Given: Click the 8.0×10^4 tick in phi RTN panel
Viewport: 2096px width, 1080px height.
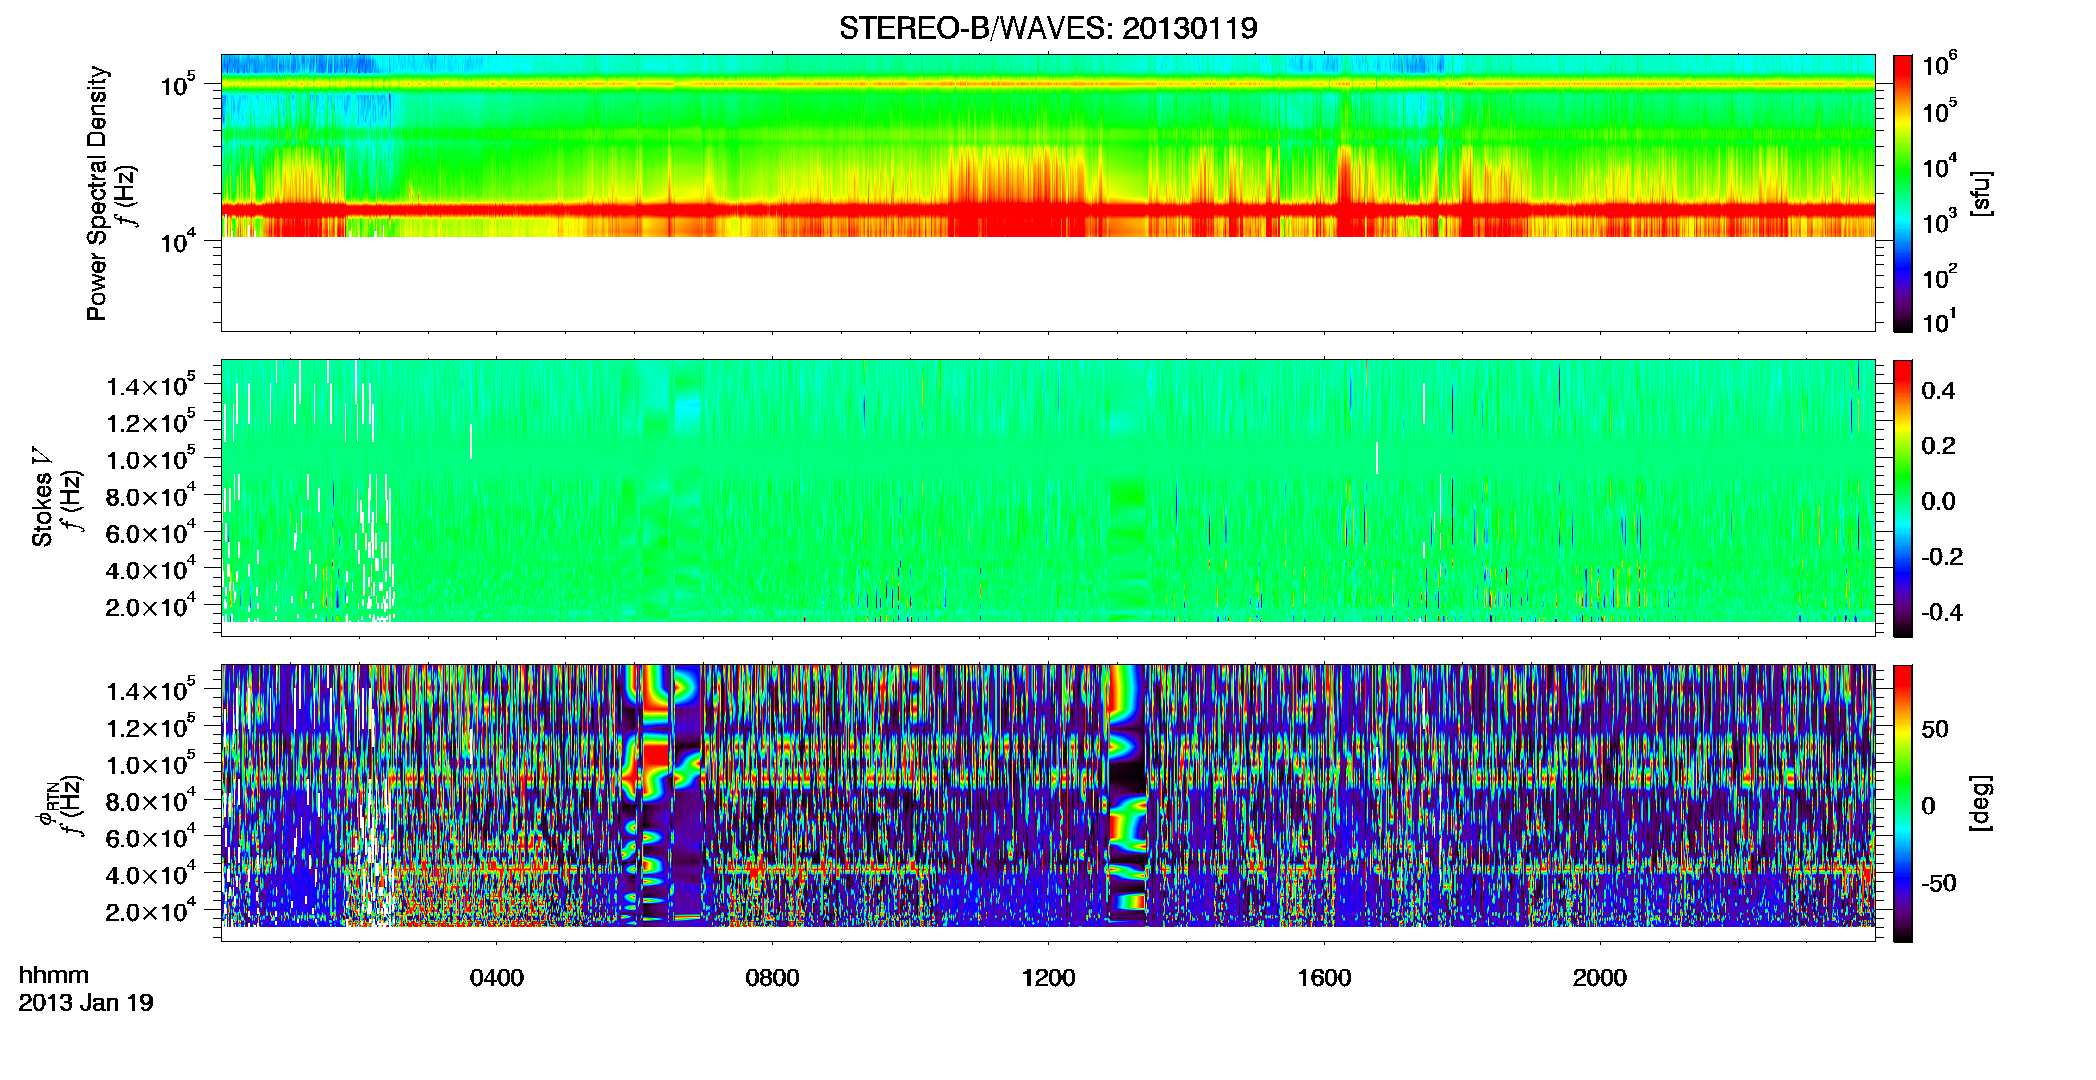Looking at the screenshot, I should [x=151, y=800].
